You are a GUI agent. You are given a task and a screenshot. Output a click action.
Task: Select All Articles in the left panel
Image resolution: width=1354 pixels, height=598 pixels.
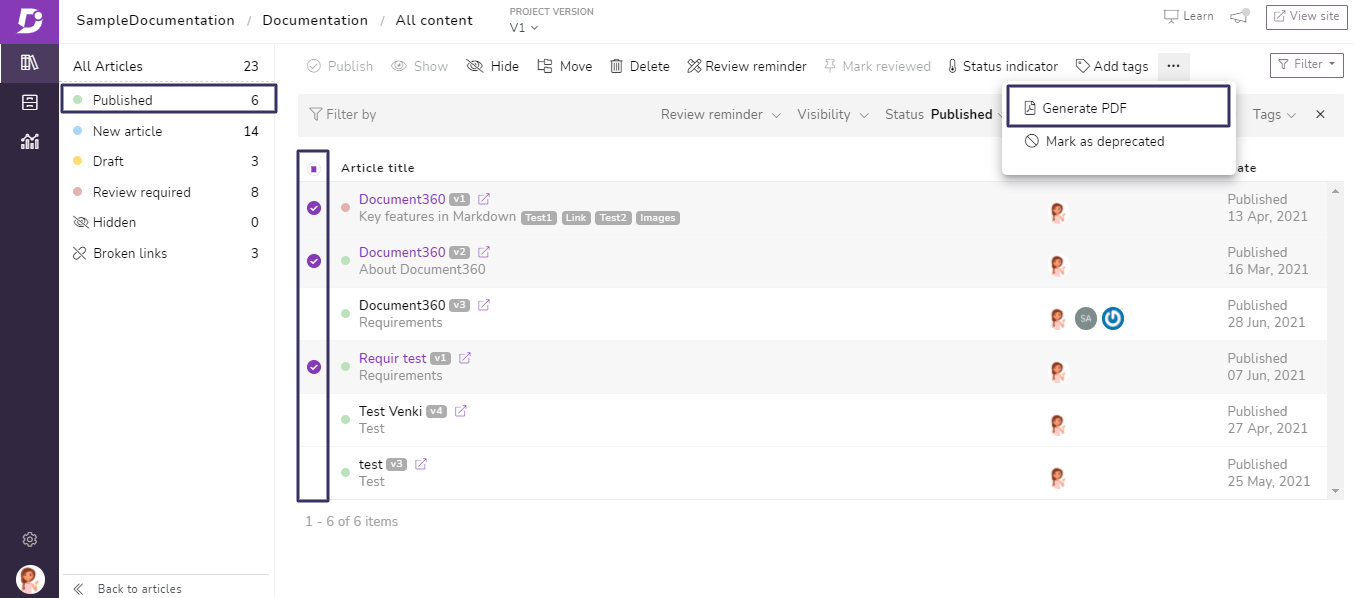(x=166, y=66)
